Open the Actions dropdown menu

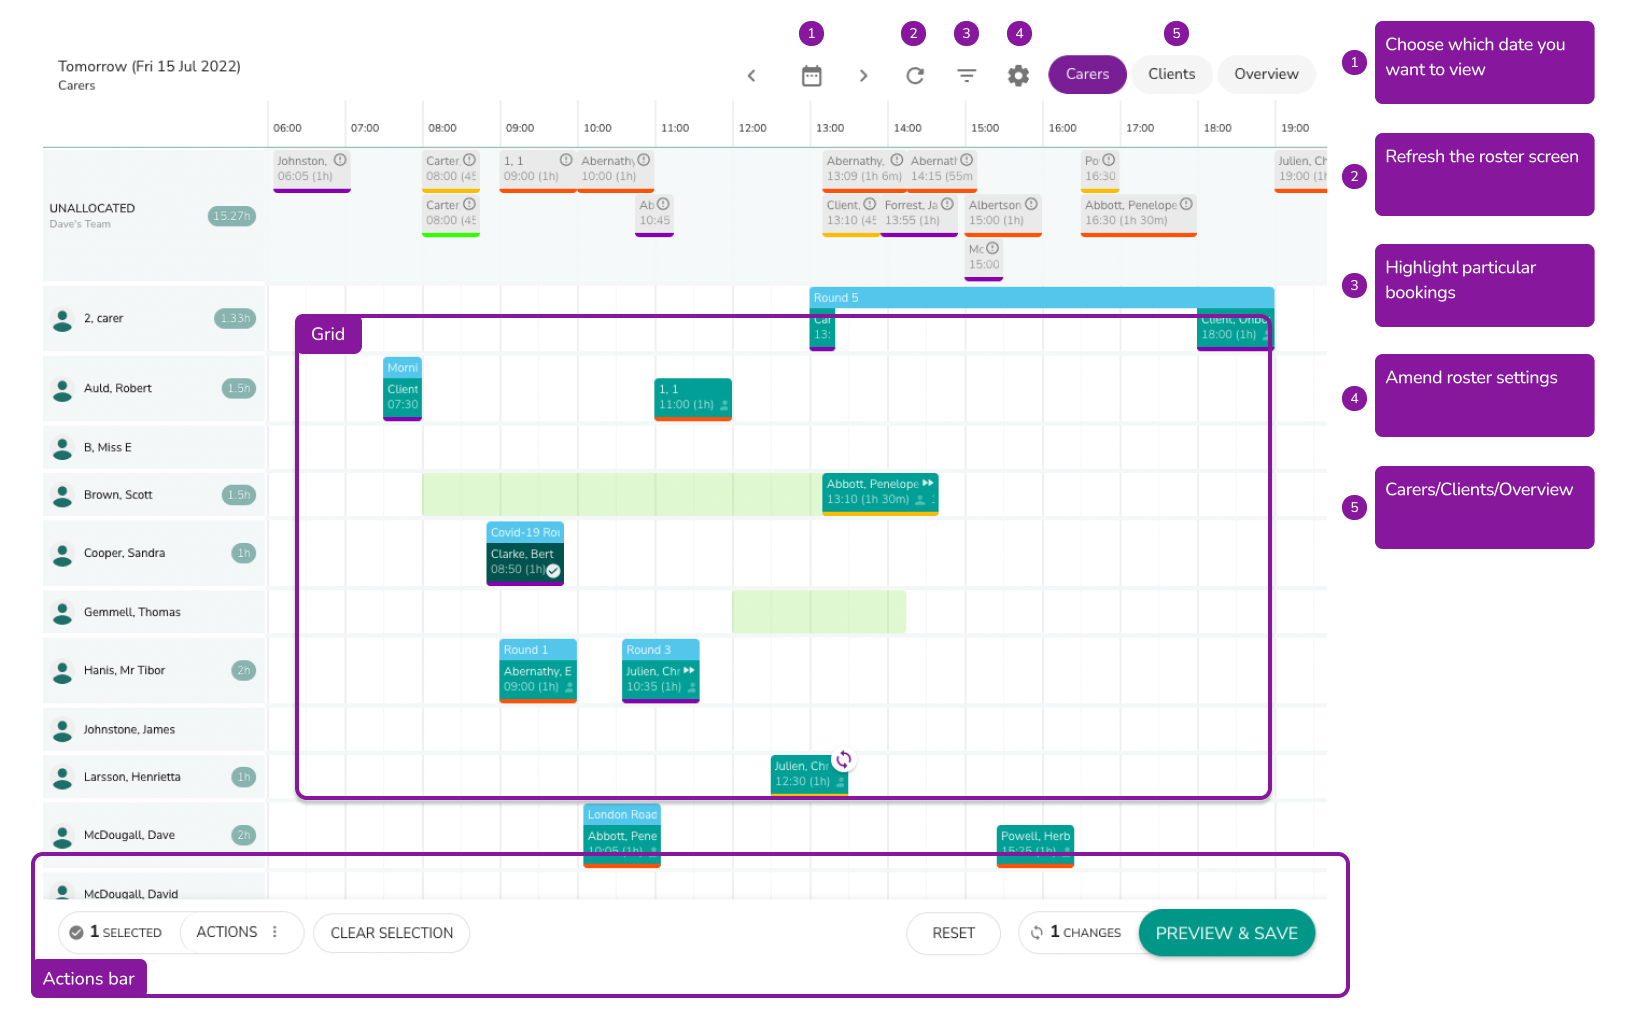(239, 932)
